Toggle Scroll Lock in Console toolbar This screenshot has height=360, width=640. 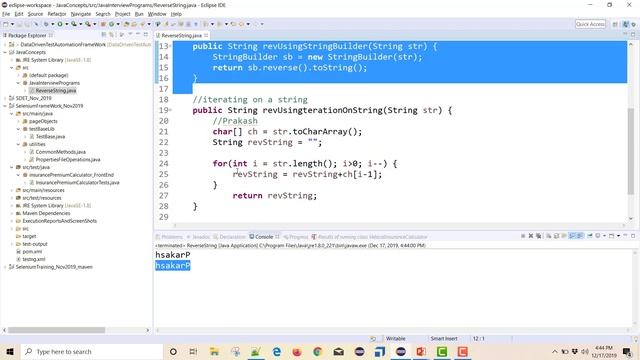(x=556, y=236)
